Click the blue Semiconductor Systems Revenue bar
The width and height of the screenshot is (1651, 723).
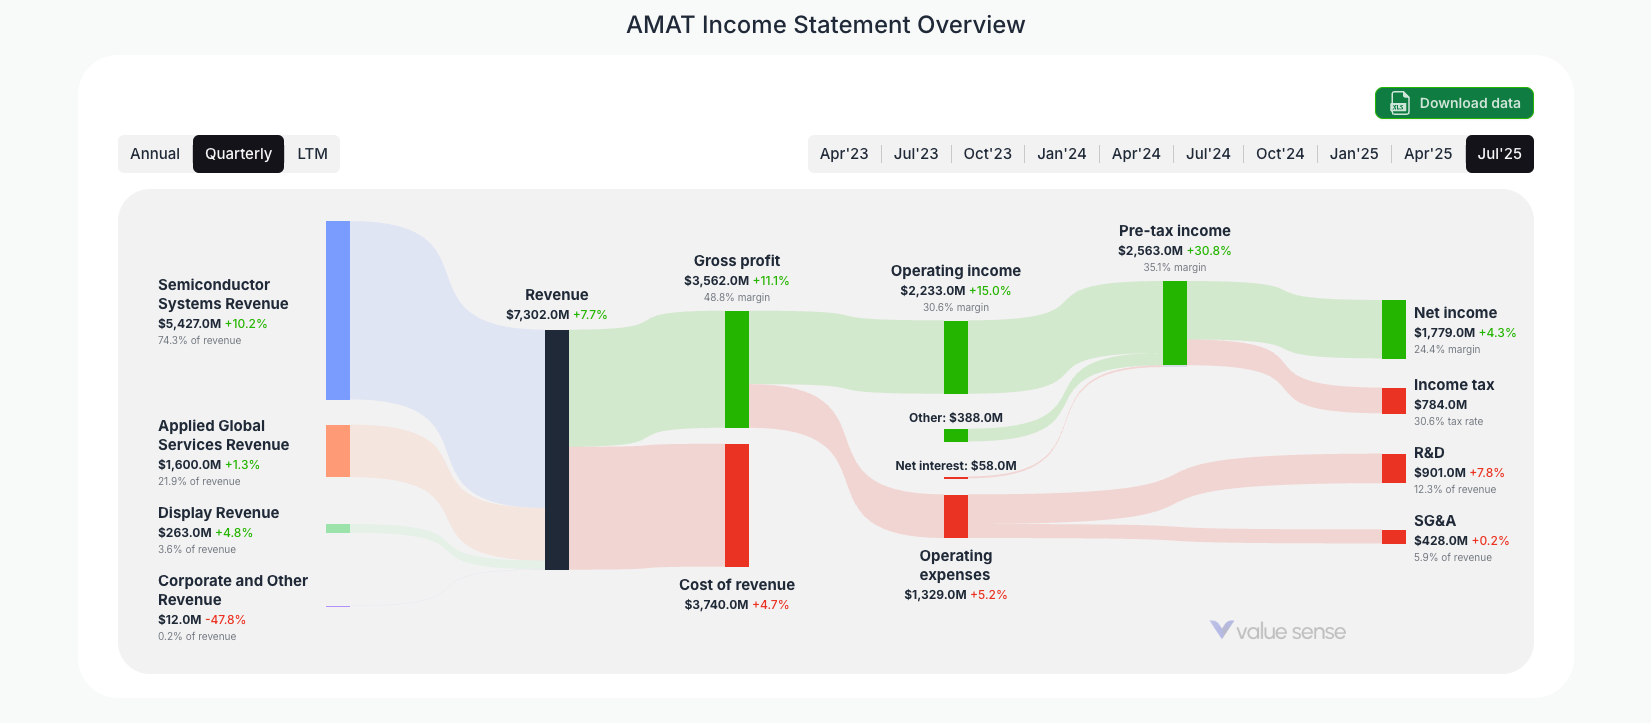(338, 310)
